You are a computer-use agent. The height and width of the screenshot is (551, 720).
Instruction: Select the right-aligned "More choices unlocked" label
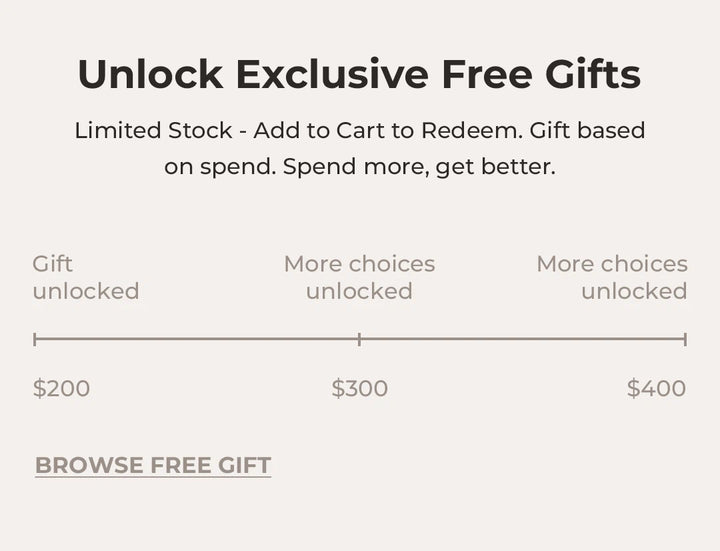click(x=612, y=278)
